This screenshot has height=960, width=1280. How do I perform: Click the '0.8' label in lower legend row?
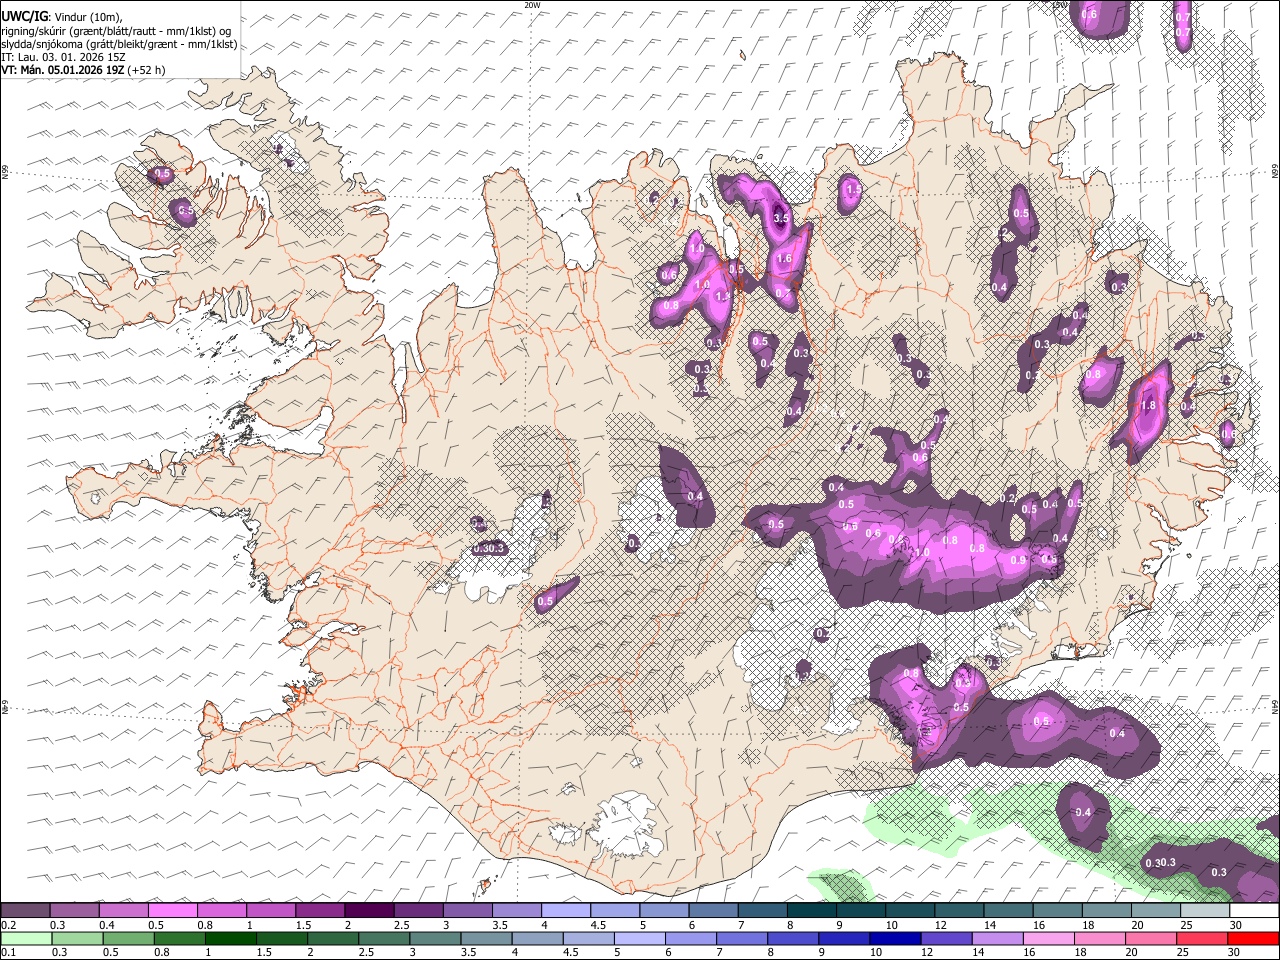[162, 952]
